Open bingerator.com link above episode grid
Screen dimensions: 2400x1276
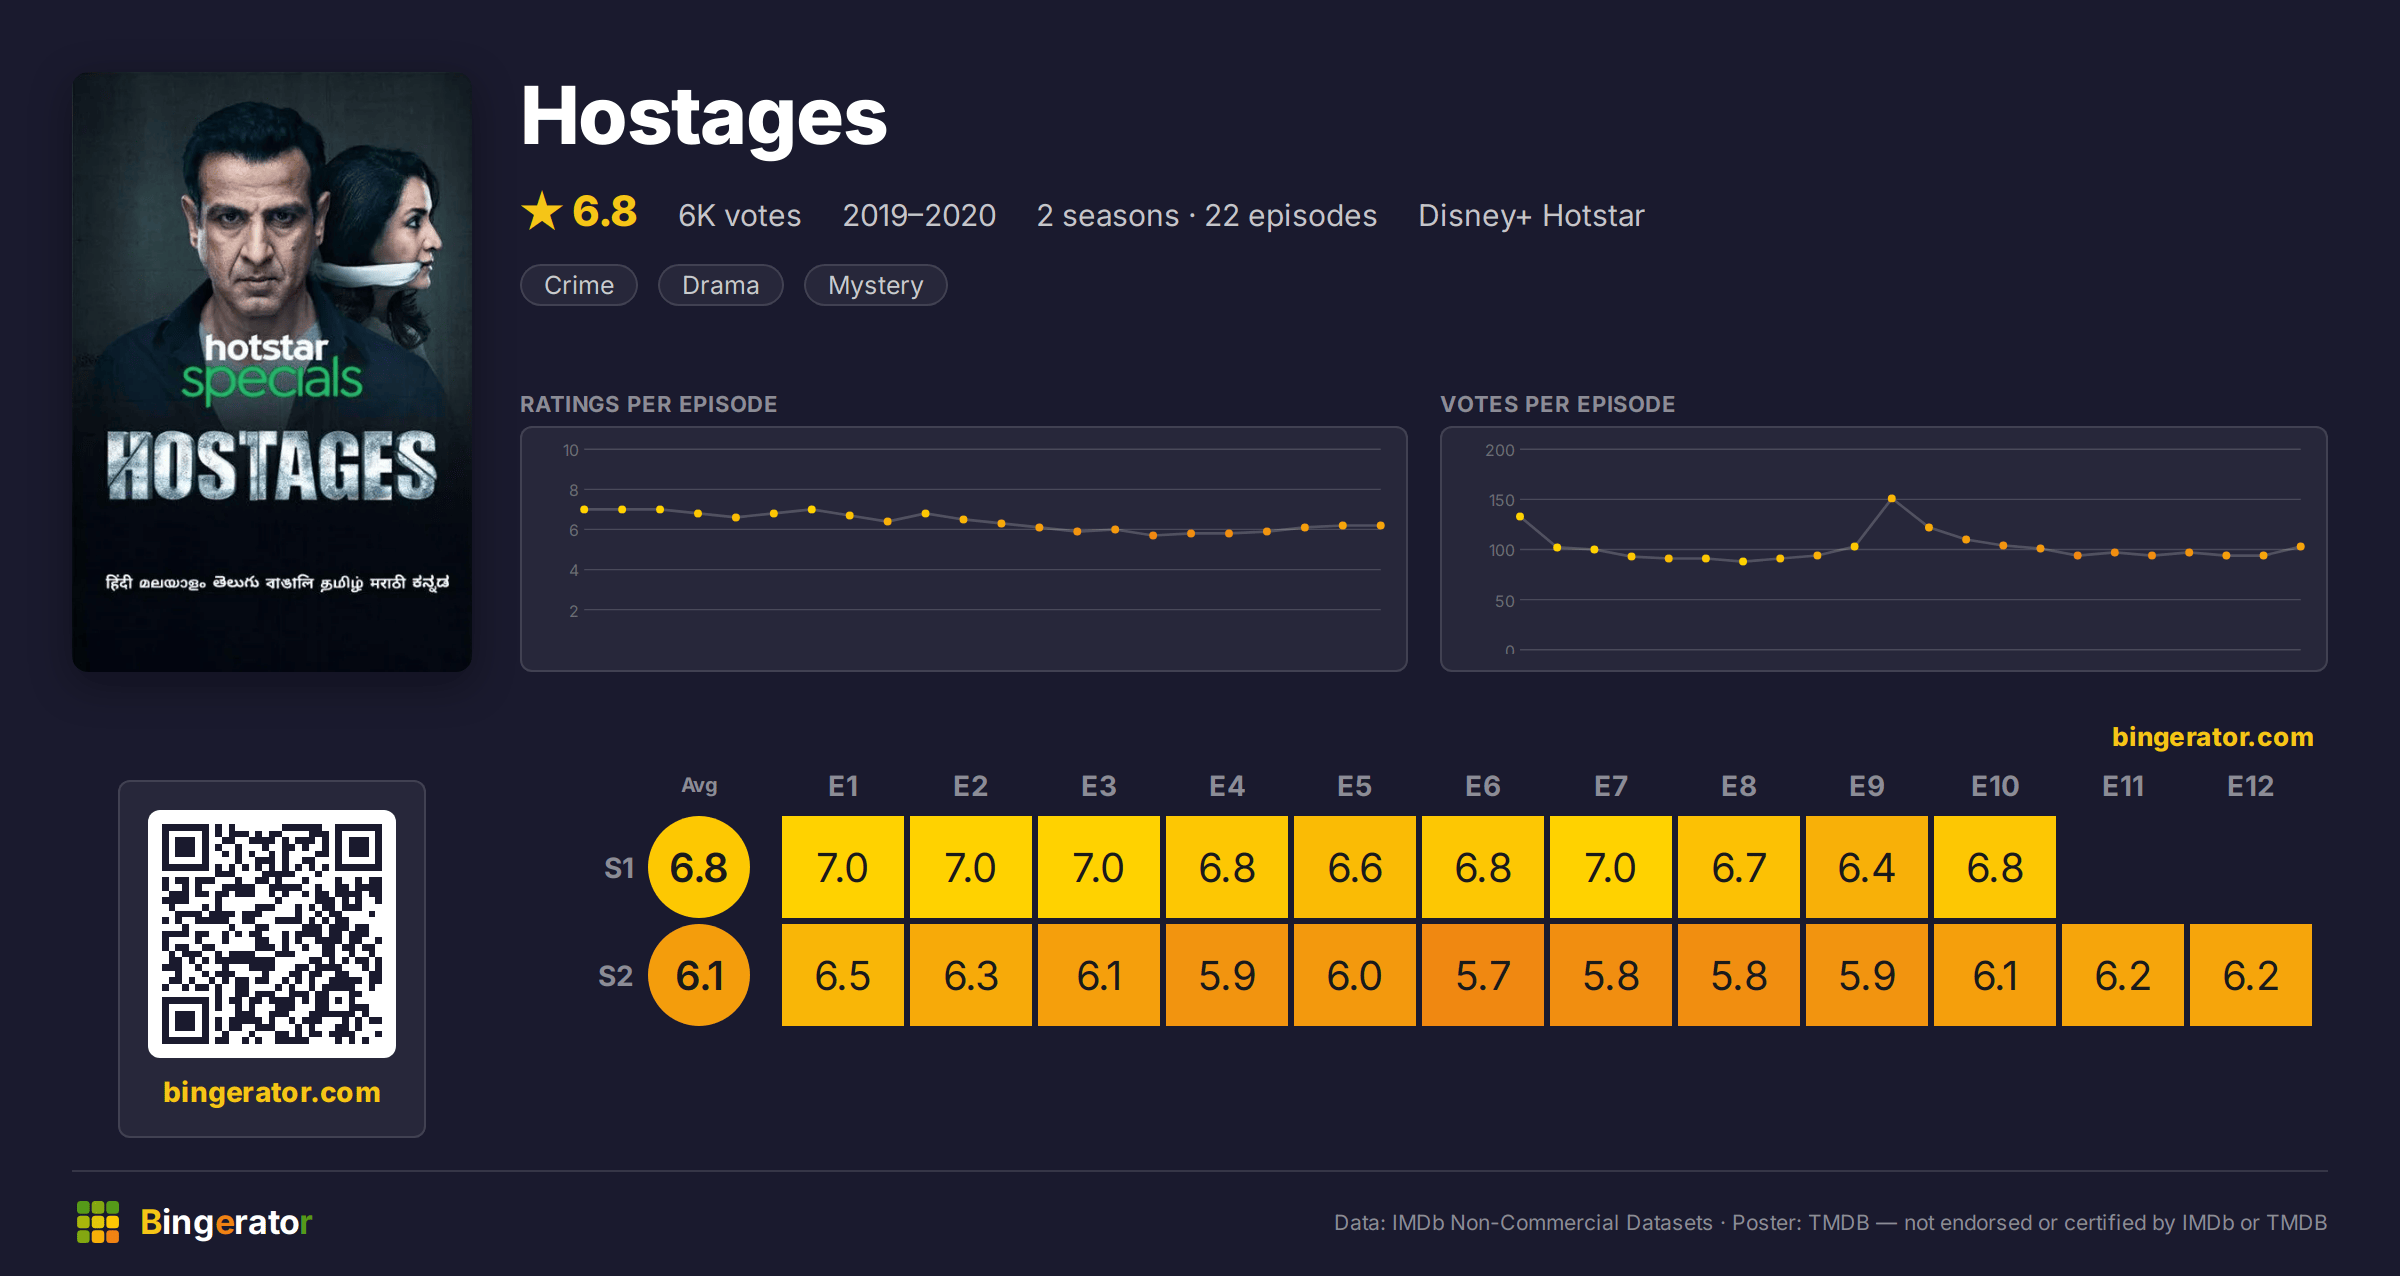2212,737
